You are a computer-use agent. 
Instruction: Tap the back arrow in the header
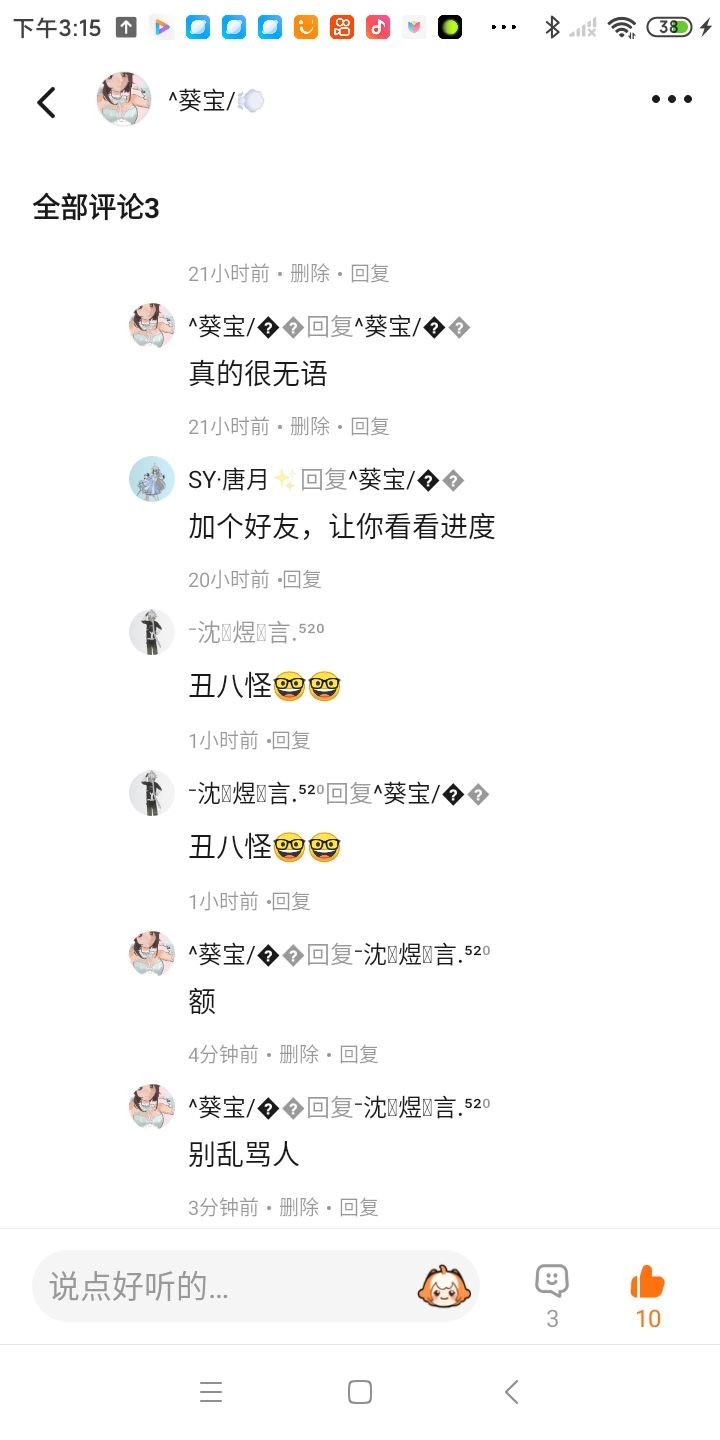coord(46,101)
